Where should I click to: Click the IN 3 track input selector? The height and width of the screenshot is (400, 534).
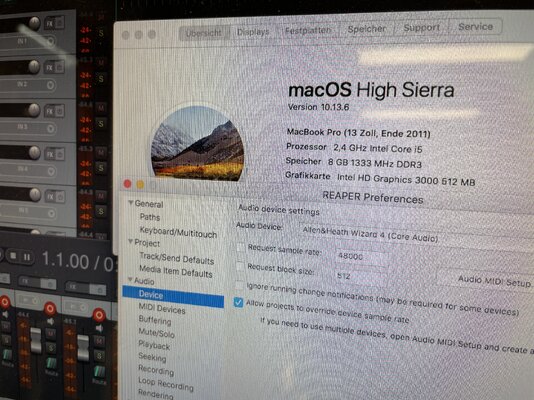click(x=29, y=128)
